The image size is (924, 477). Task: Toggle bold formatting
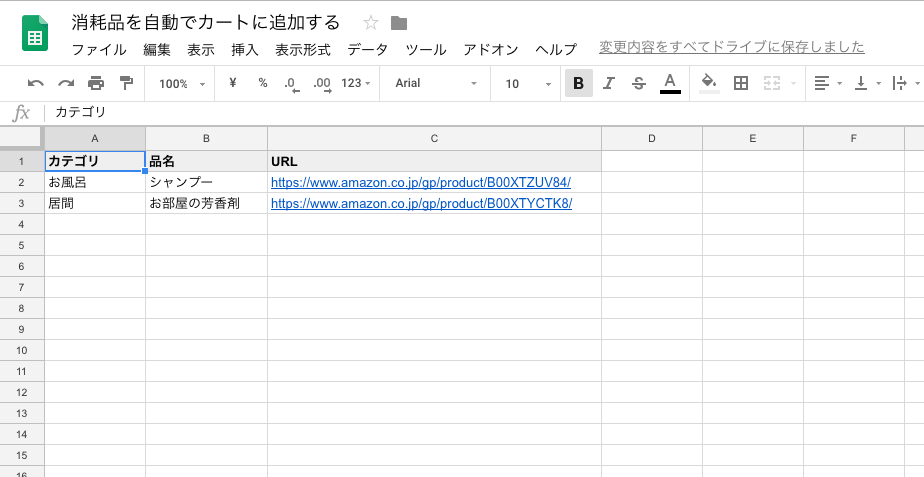coord(579,84)
